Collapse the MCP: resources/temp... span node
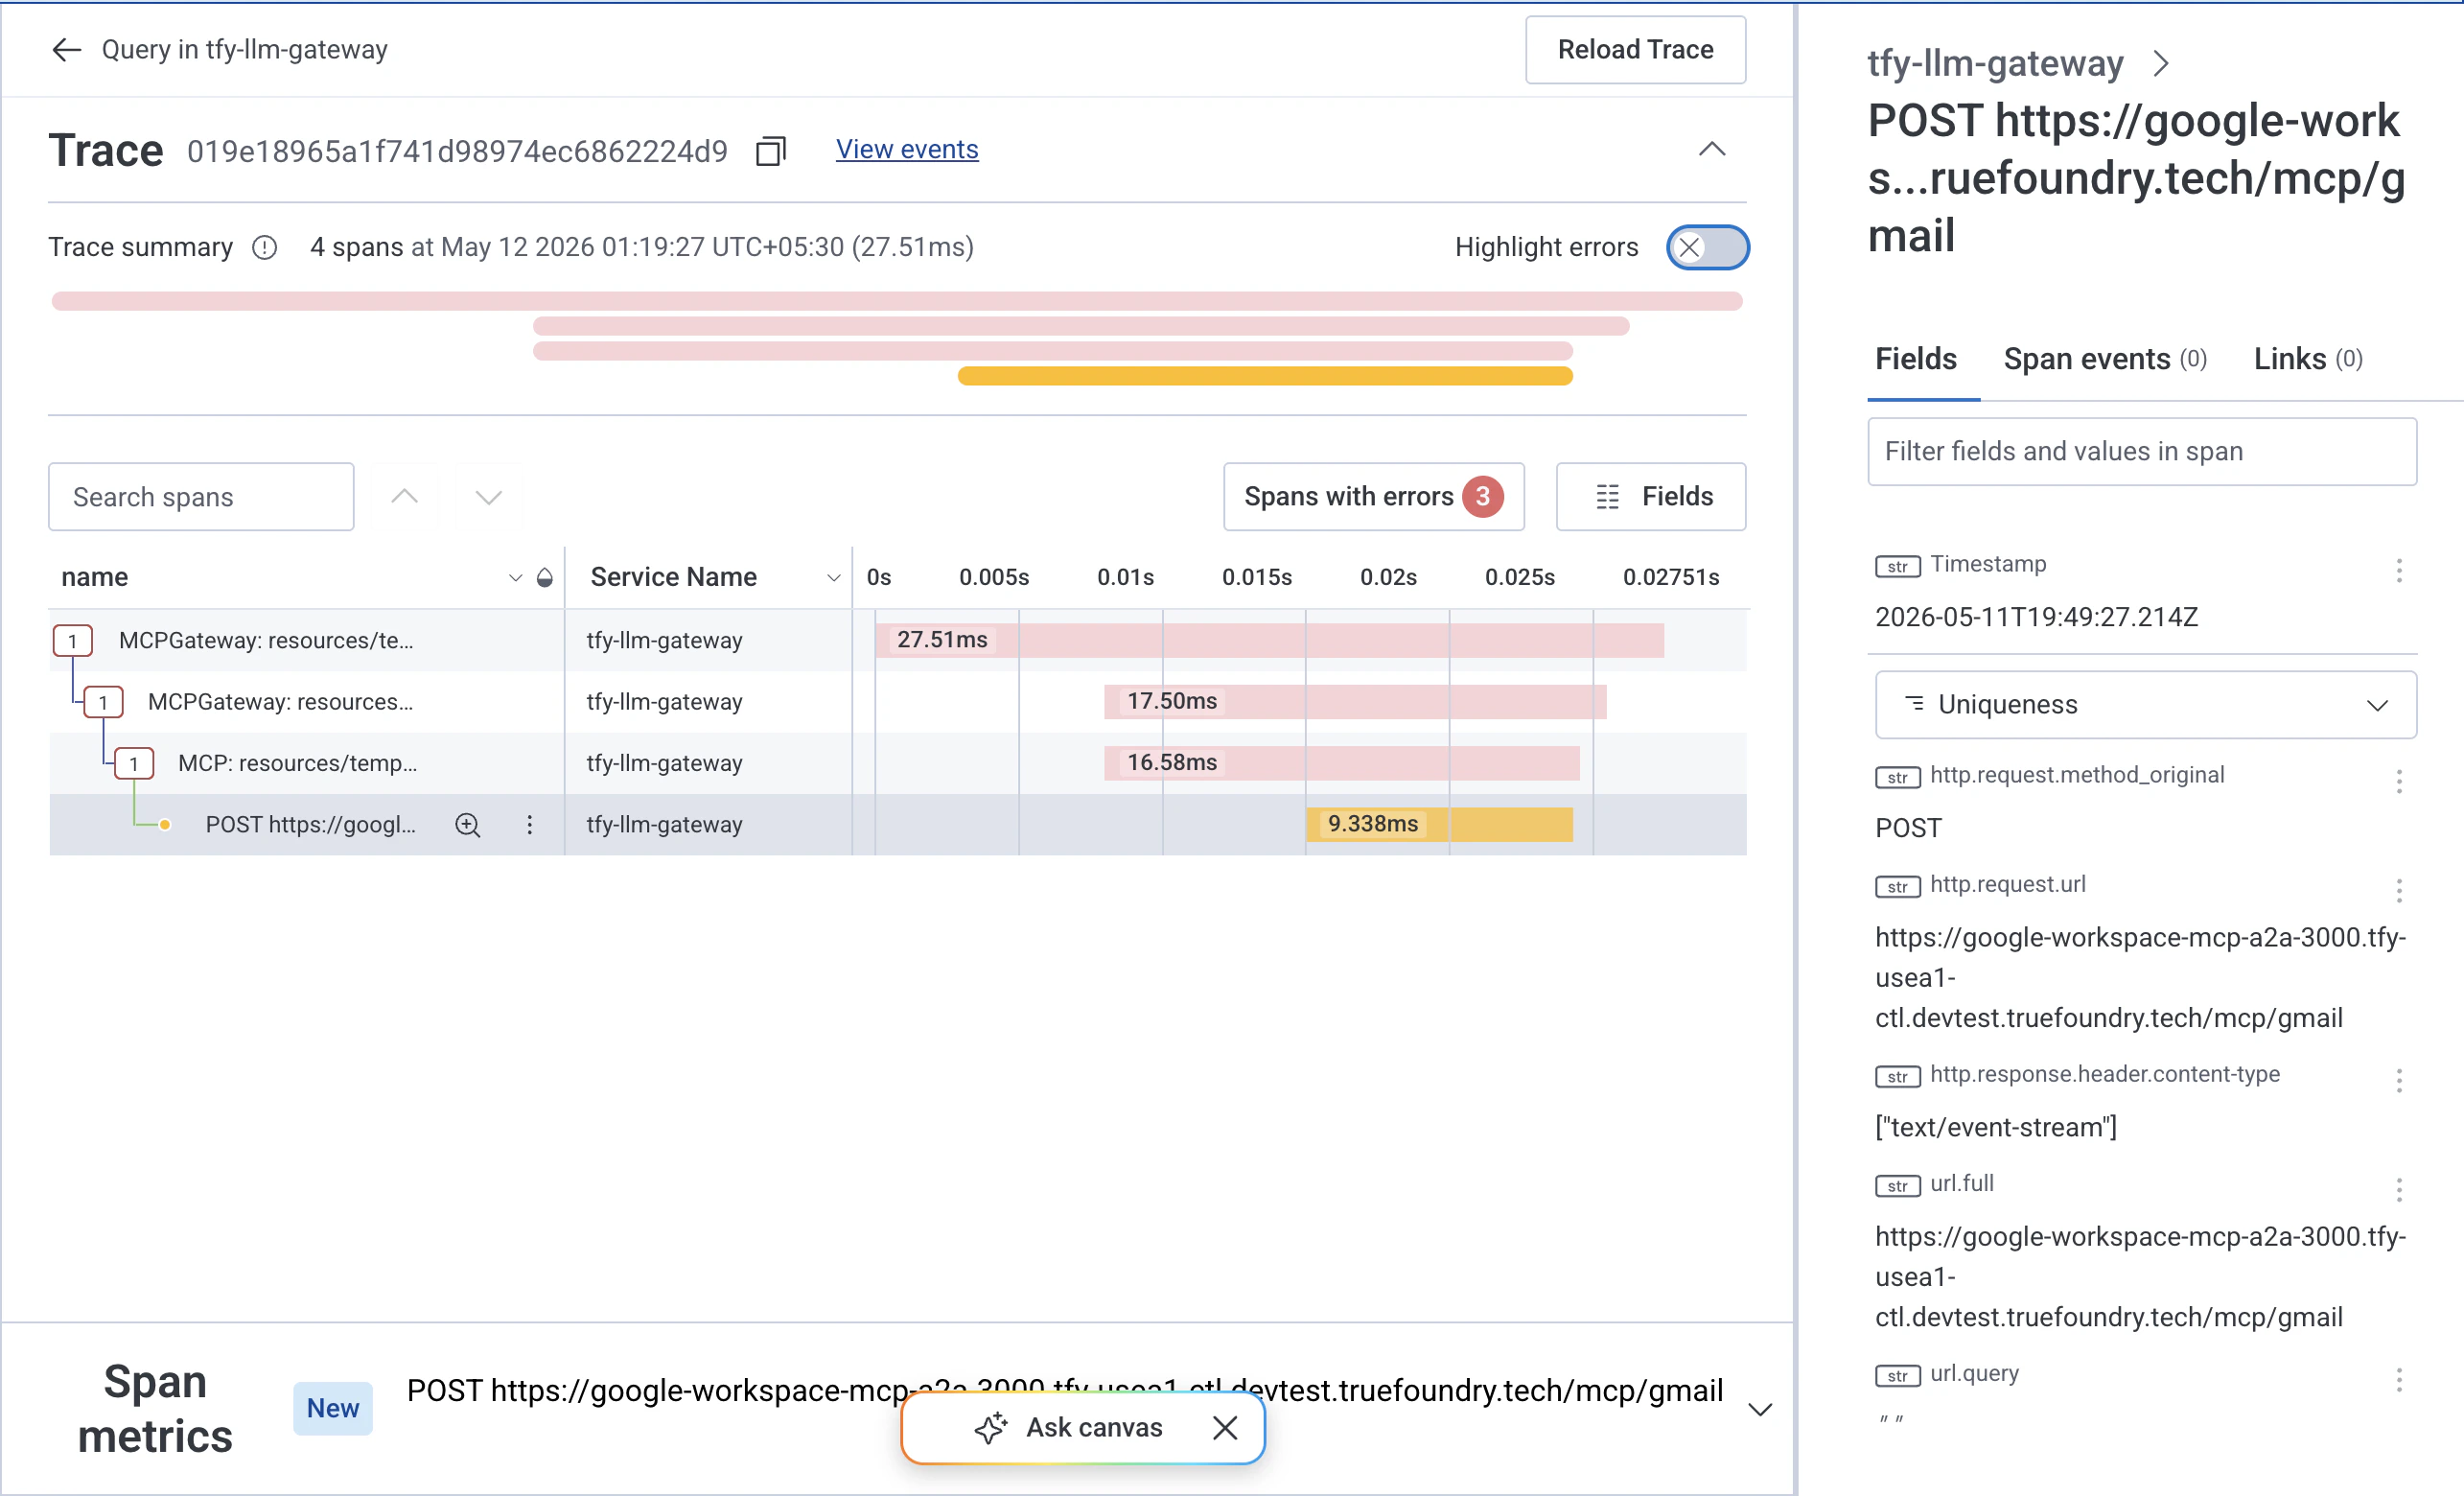Viewport: 2464px width, 1496px height. [133, 764]
